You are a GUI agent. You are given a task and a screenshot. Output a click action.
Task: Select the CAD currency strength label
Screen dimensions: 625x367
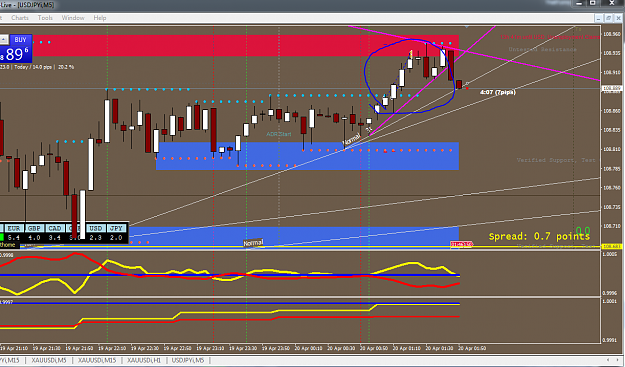click(x=55, y=228)
